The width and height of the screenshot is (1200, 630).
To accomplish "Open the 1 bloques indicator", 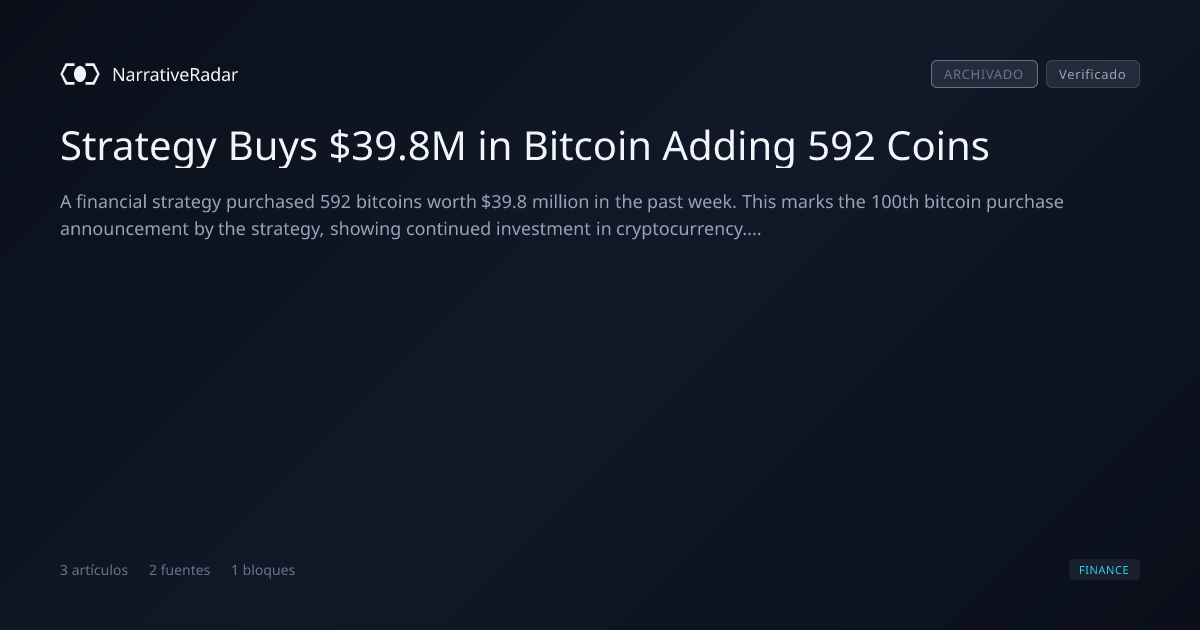I will 263,570.
